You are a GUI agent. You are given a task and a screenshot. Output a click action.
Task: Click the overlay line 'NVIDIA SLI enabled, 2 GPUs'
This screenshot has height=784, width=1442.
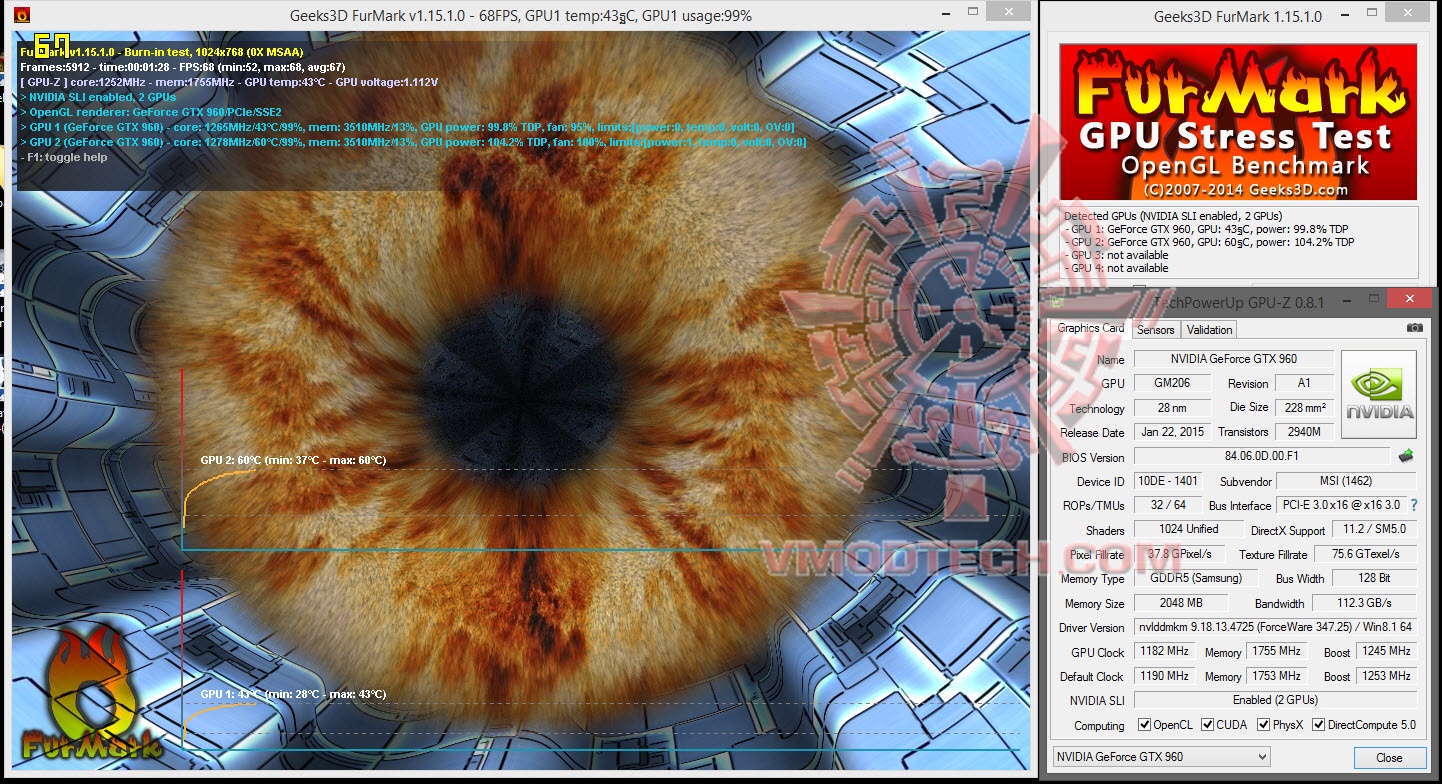pos(98,97)
